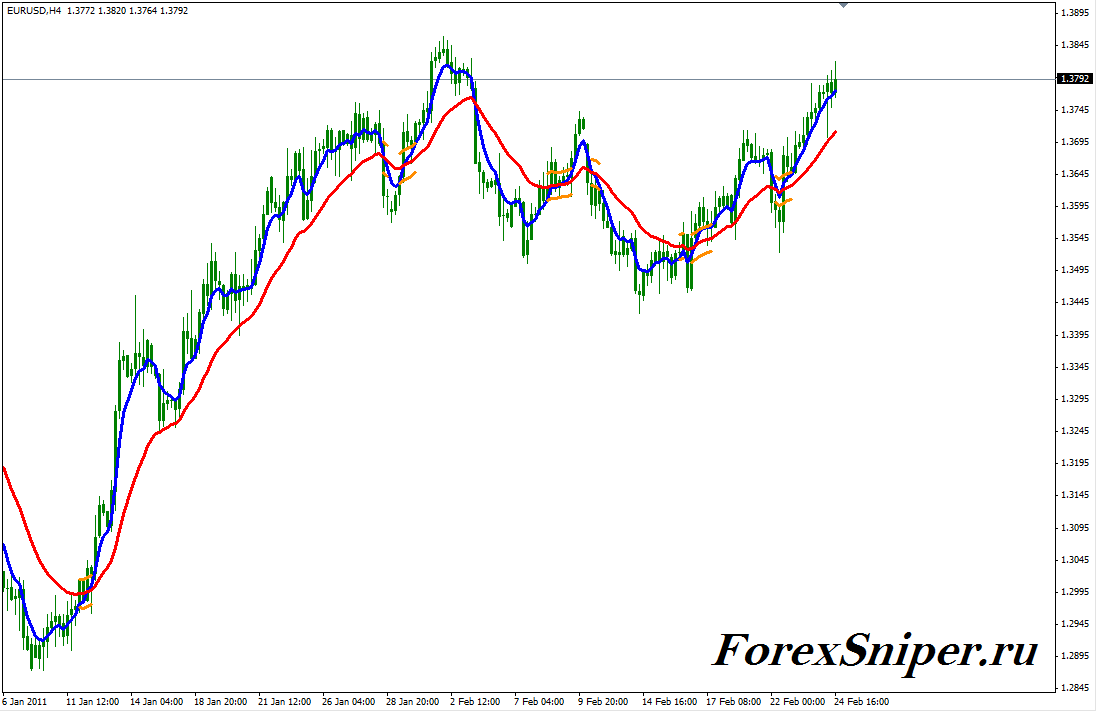Click the 1.3095 price axis label

pos(1074,527)
